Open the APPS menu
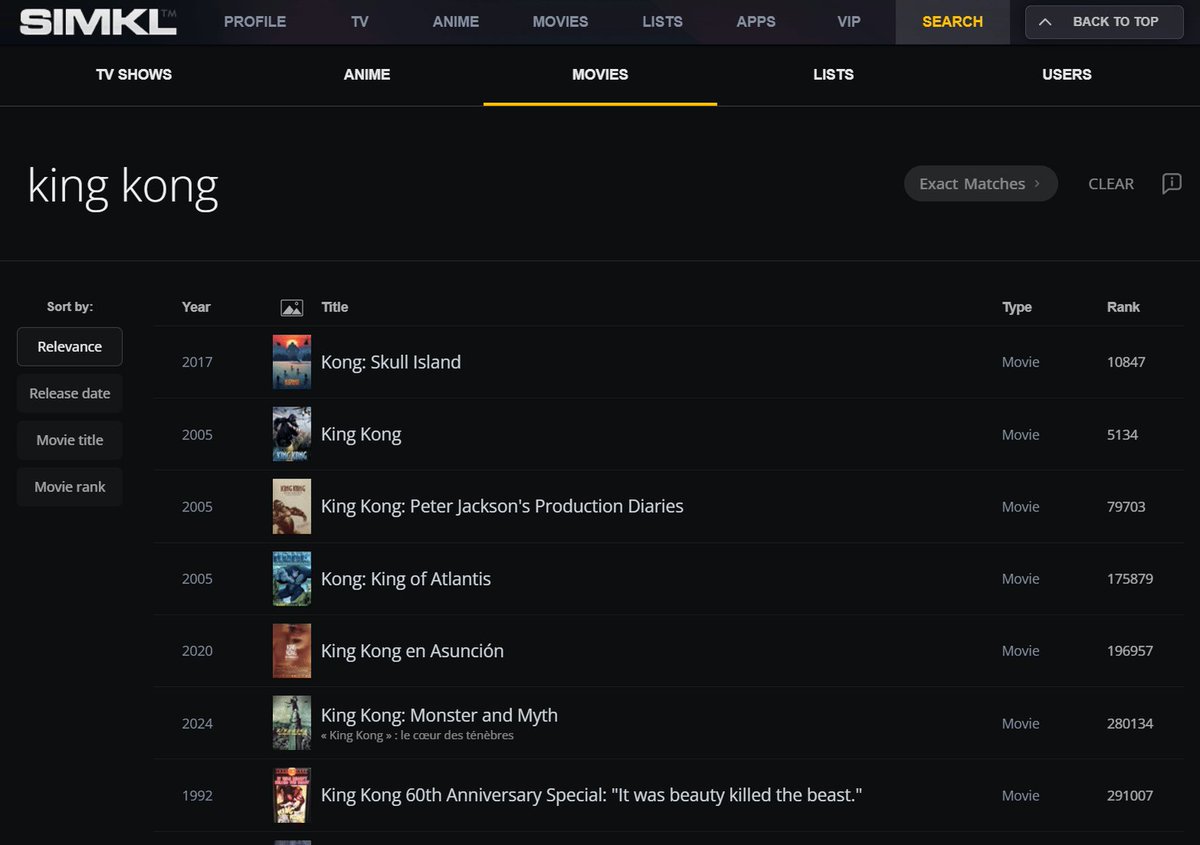Viewport: 1200px width, 845px height. coord(756,22)
